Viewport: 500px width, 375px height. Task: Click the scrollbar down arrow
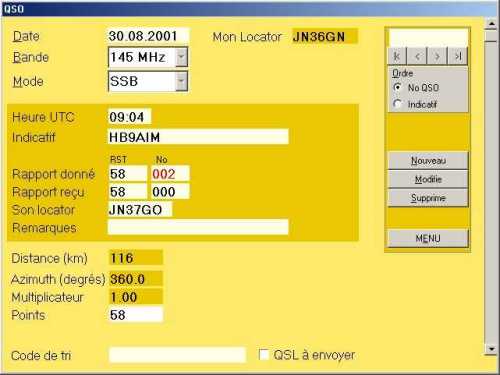click(x=491, y=349)
